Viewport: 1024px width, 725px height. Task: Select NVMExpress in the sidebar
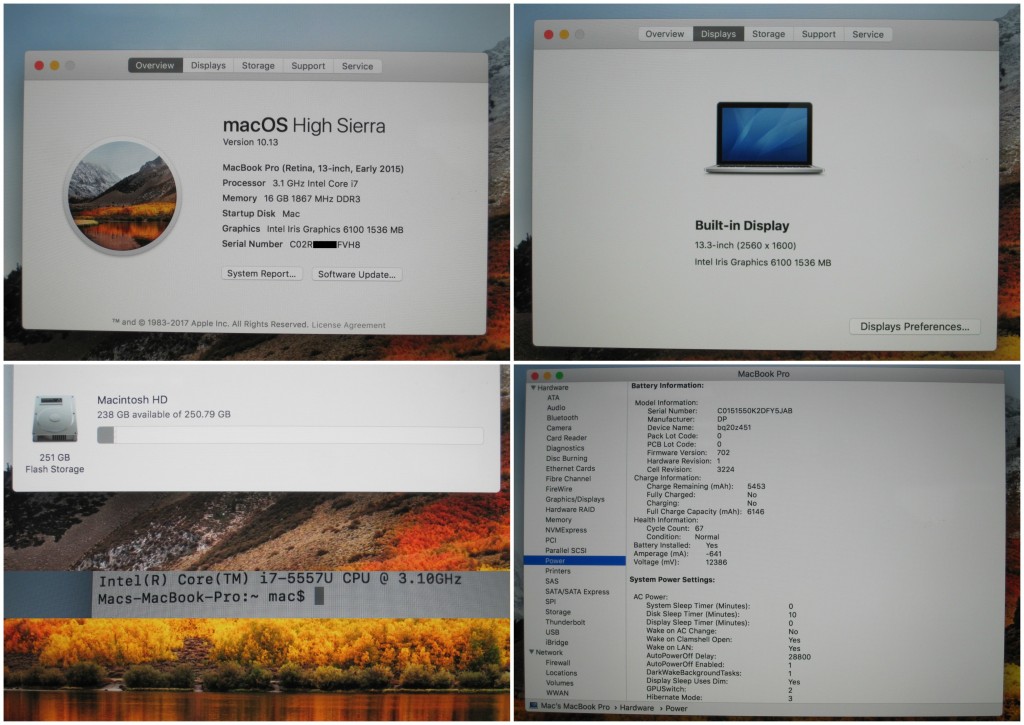[x=566, y=530]
